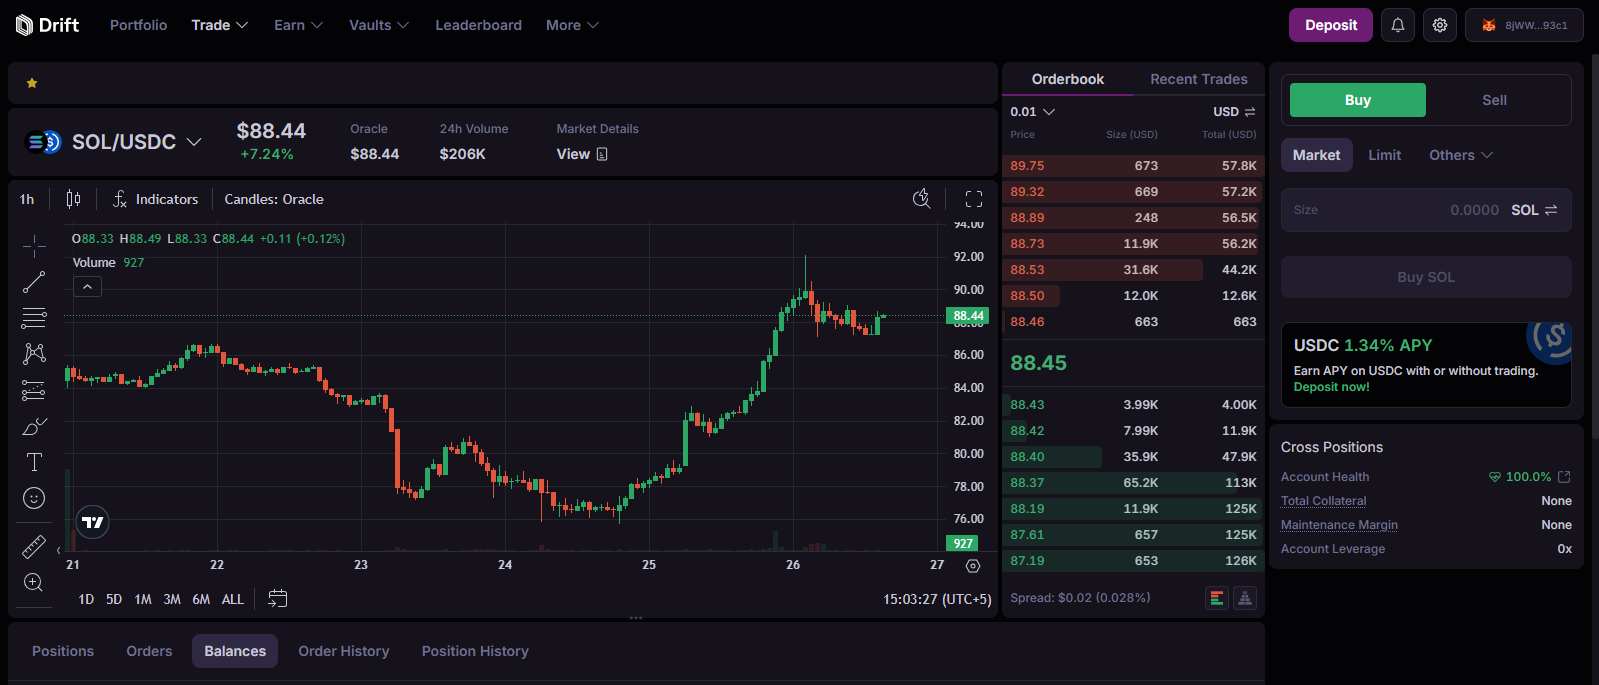Swap the size unit from SOL

pyautogui.click(x=1535, y=210)
